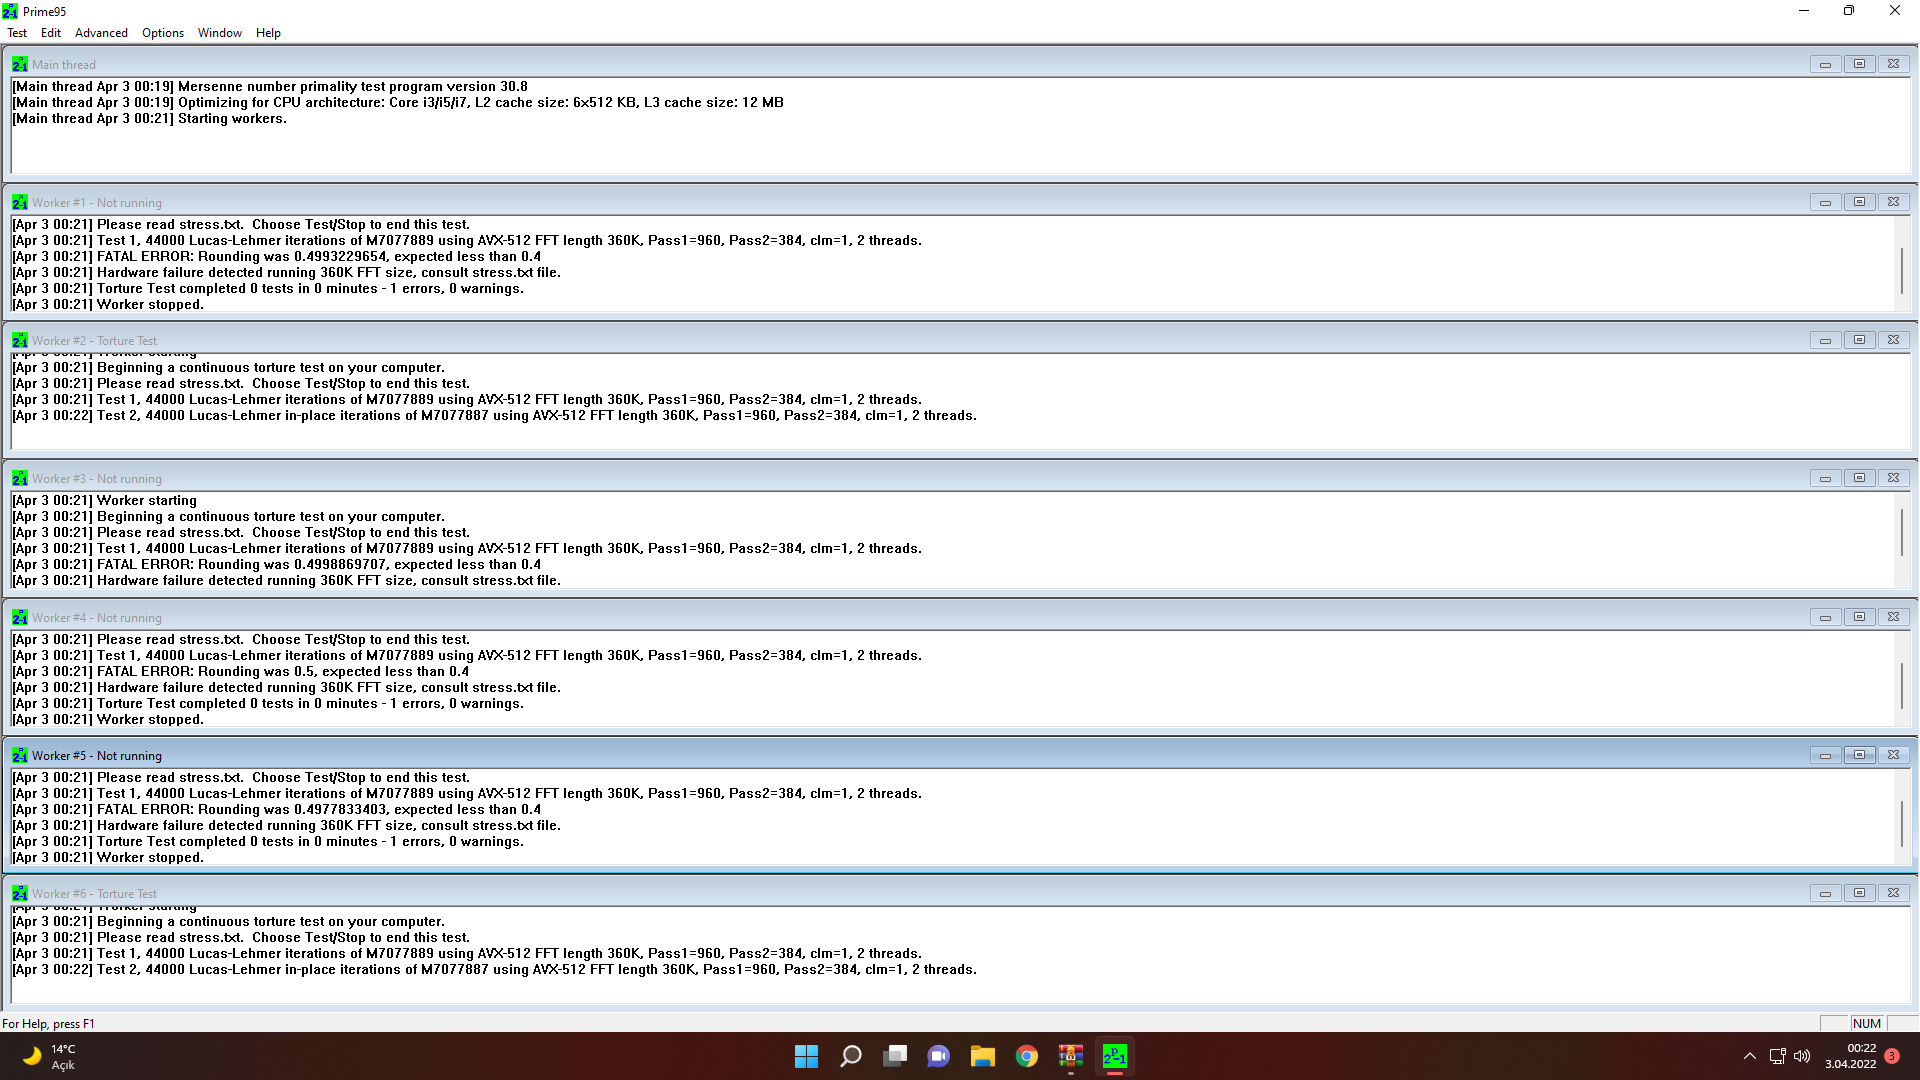Click the Prime95 taskbar icon
The image size is (1920, 1080).
(1114, 1056)
